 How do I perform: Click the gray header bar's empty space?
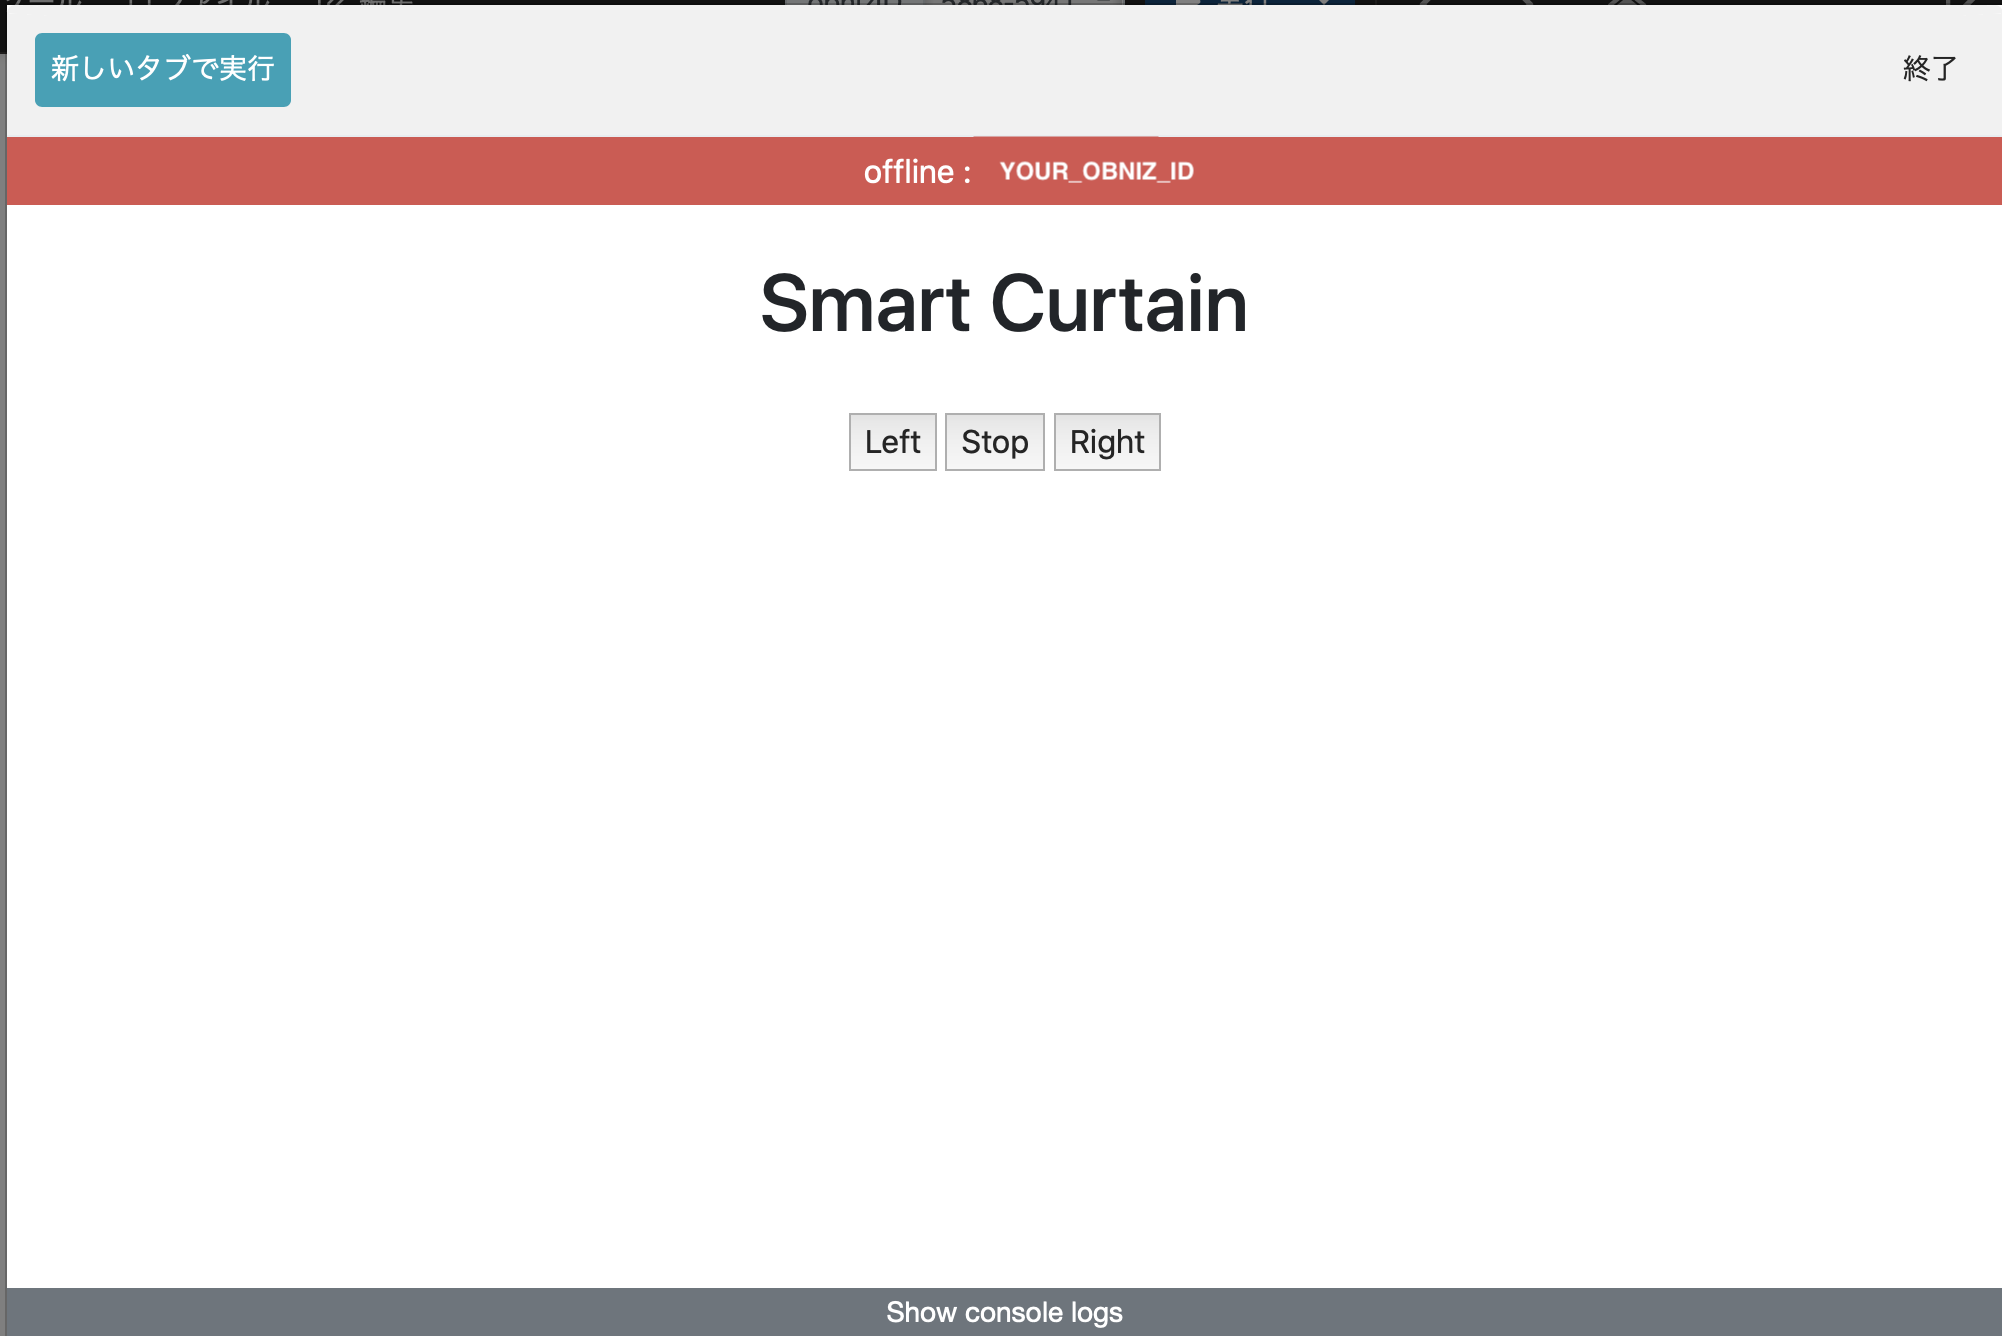pos(1000,69)
